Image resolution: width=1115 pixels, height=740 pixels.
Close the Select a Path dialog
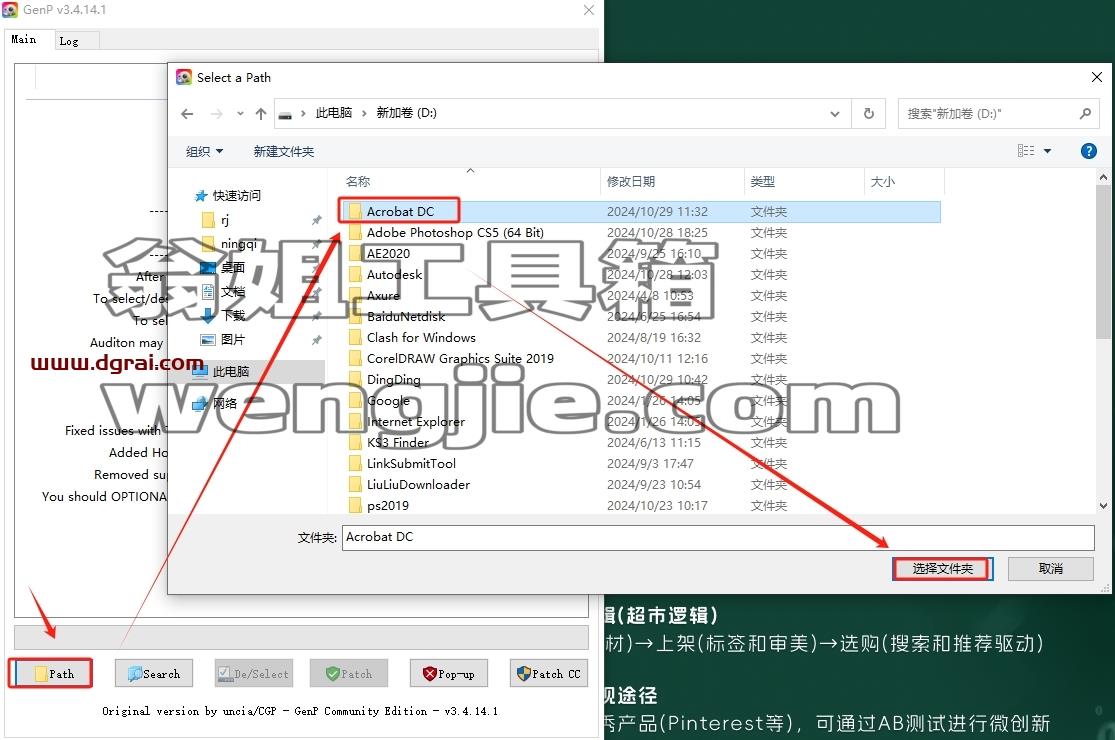[x=1097, y=77]
